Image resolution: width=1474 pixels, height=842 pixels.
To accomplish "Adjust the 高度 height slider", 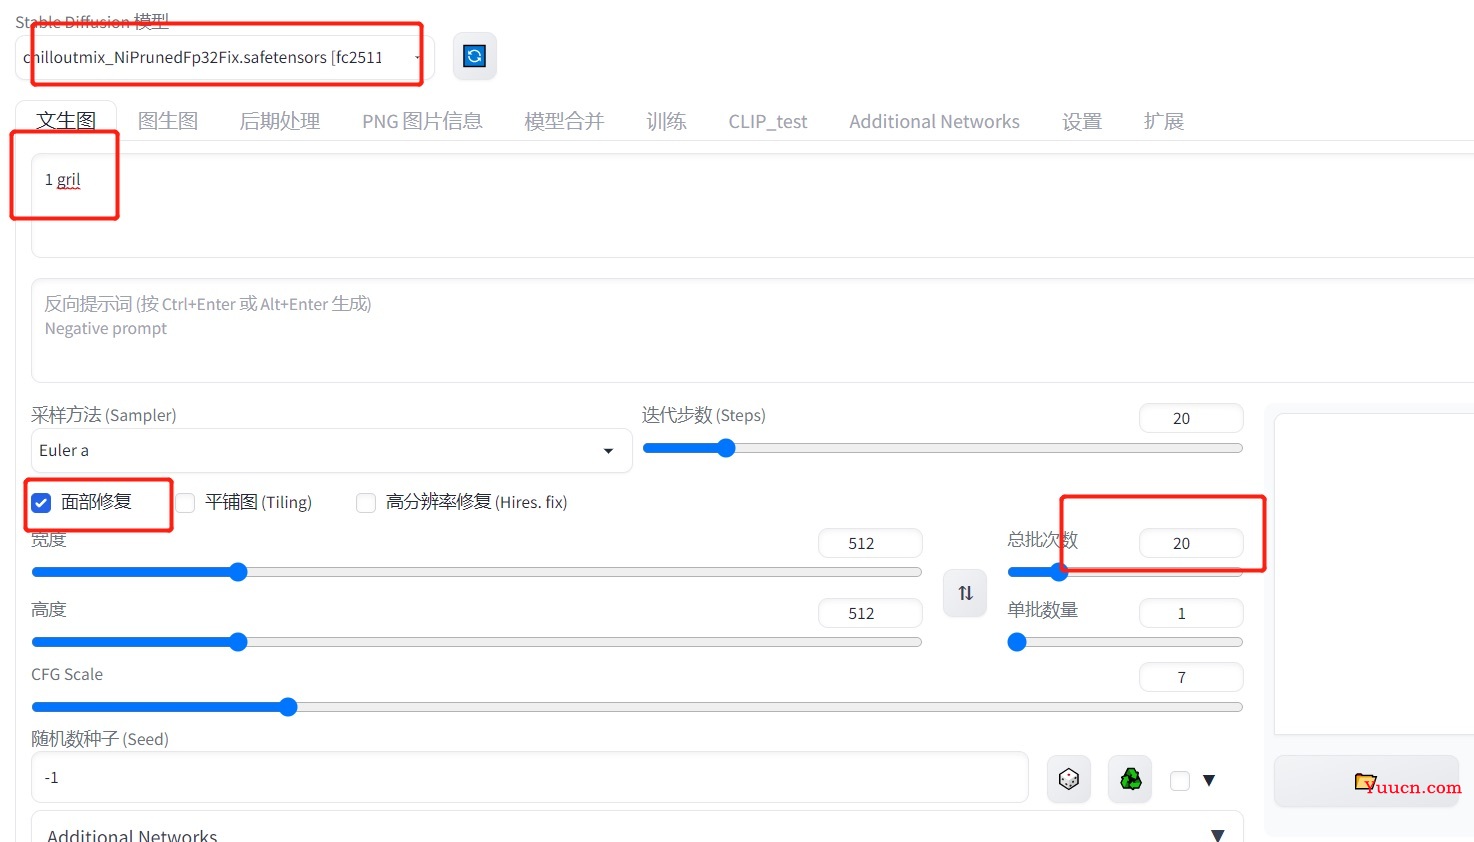I will pyautogui.click(x=476, y=642).
